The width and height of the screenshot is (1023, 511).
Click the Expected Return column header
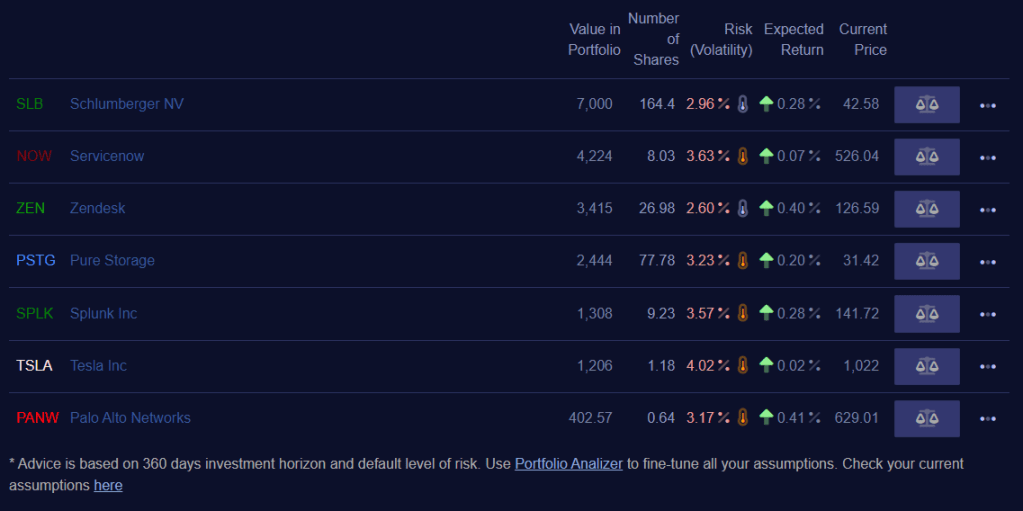click(x=793, y=40)
